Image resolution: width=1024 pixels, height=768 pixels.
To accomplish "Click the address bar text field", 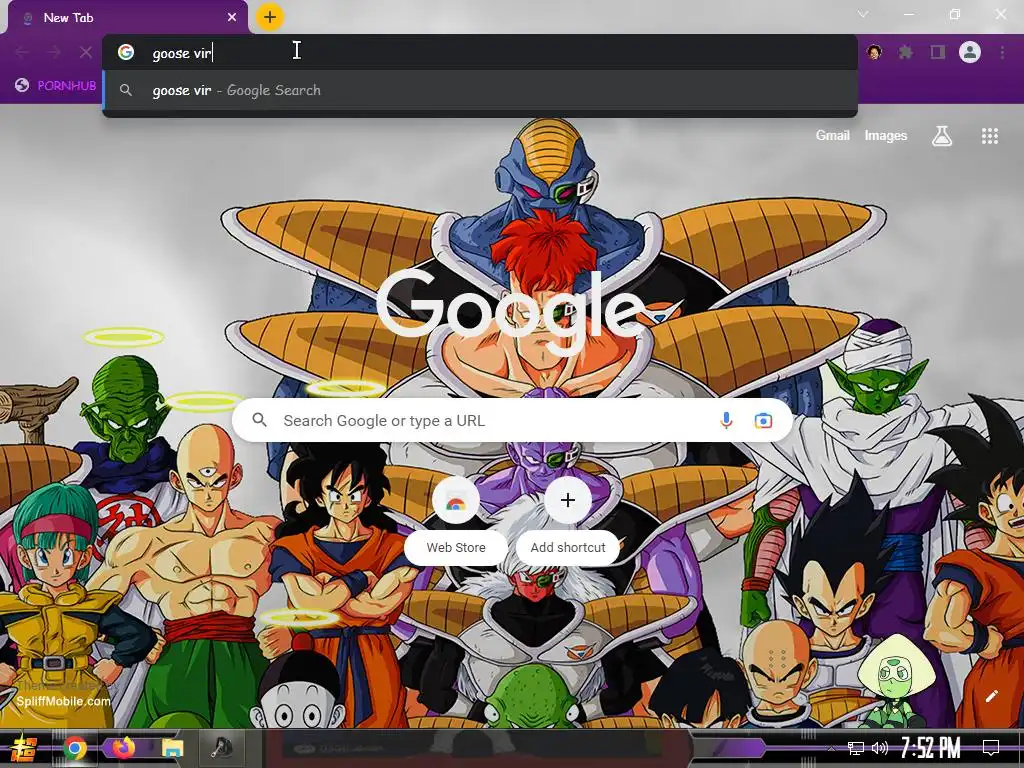I will (480, 52).
